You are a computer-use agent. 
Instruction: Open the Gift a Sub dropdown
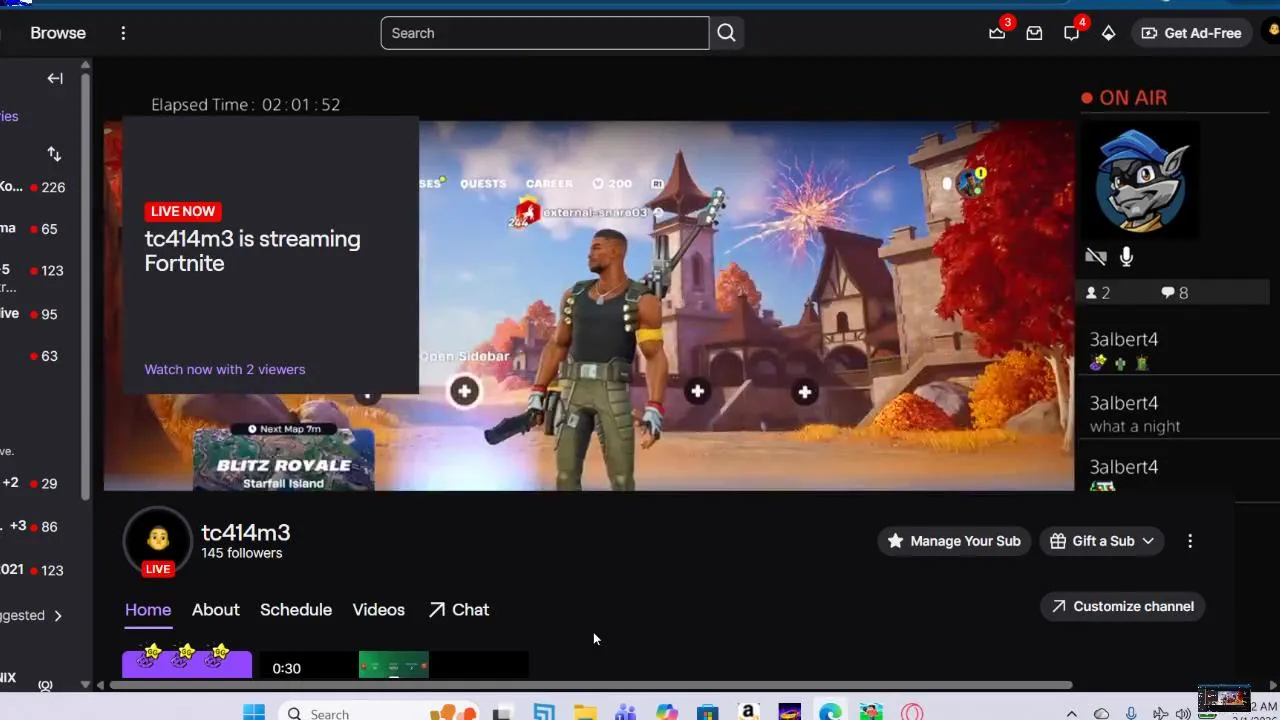[x=1102, y=541]
